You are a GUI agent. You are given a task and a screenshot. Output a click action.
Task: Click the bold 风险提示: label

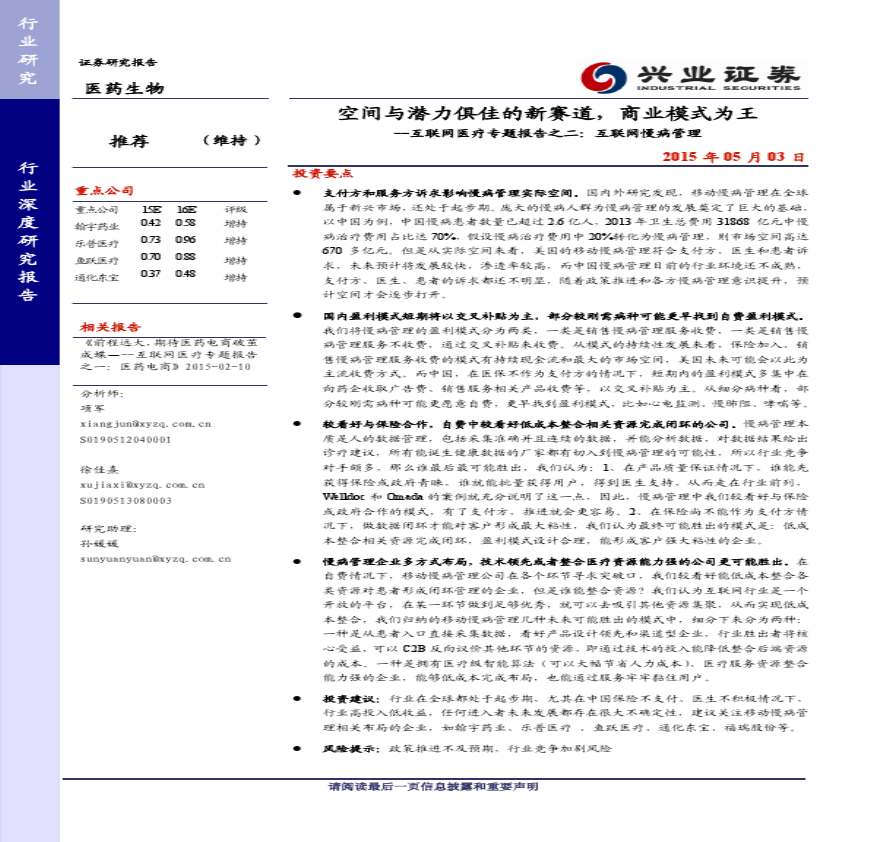351,749
